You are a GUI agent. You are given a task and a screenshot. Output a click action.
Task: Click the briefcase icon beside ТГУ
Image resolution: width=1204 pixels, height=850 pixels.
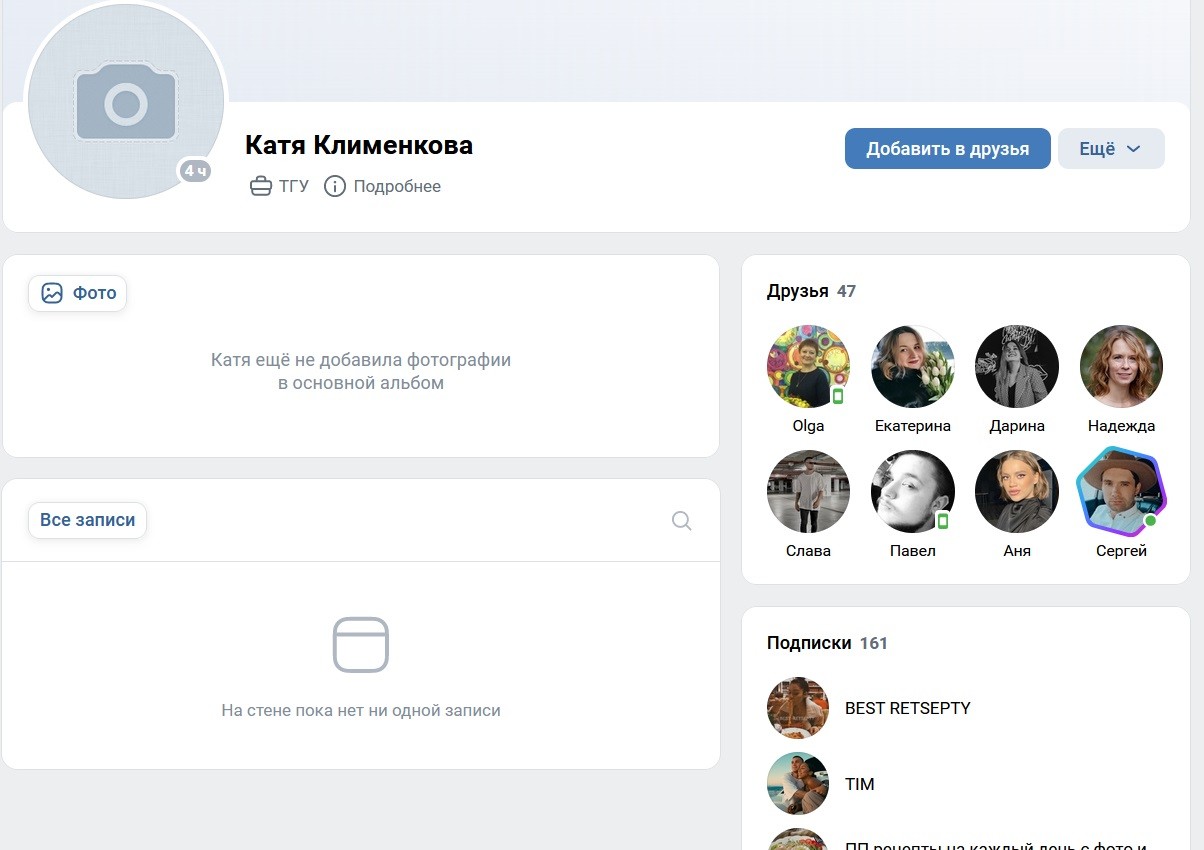[261, 186]
